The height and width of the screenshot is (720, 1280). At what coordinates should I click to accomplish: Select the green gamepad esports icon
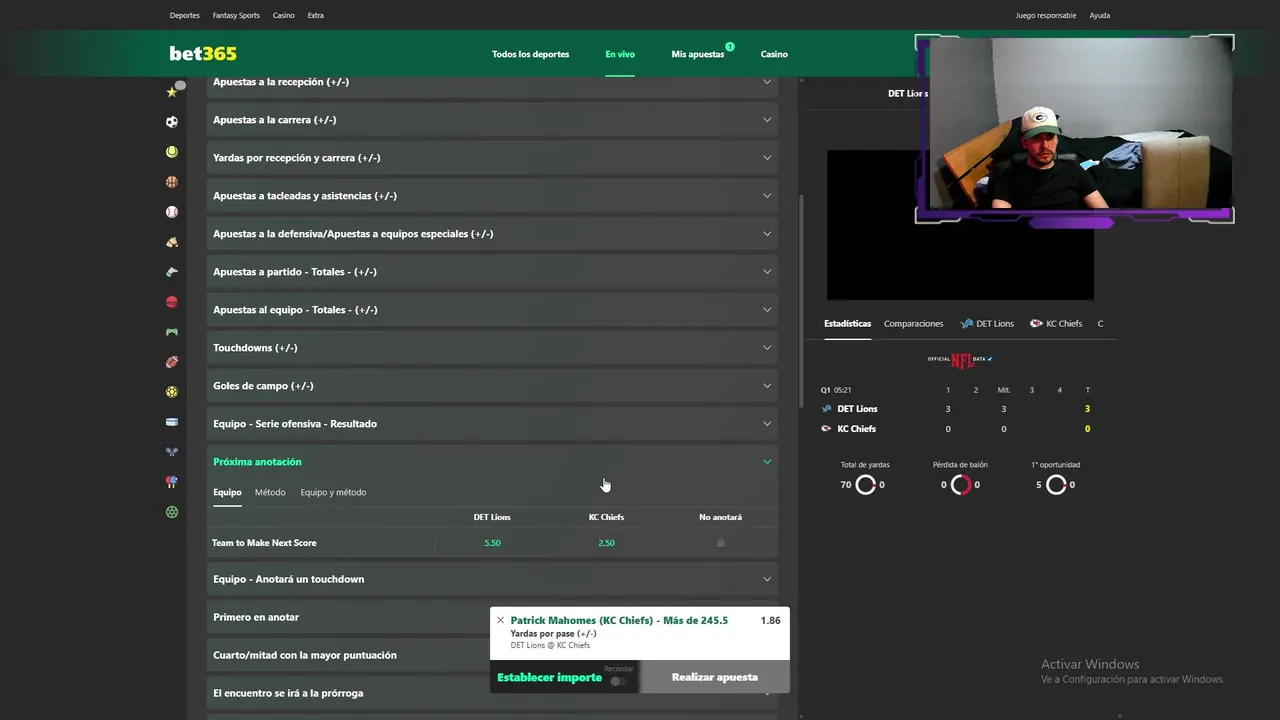coord(172,332)
